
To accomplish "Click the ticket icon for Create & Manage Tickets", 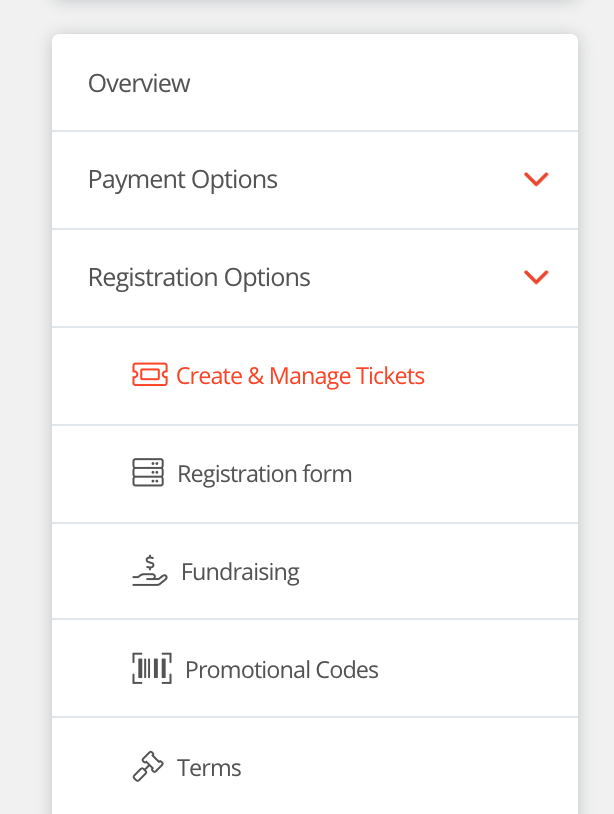I will click(149, 375).
